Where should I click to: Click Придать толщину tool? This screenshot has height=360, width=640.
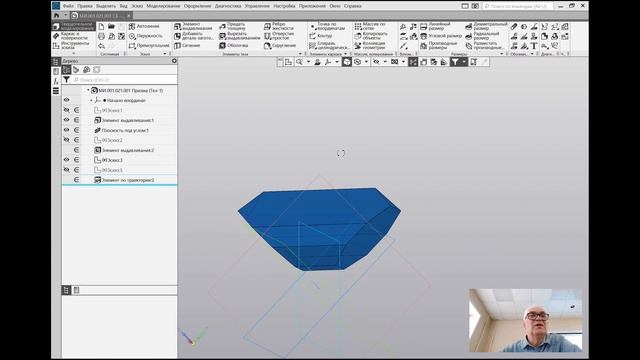232,27
